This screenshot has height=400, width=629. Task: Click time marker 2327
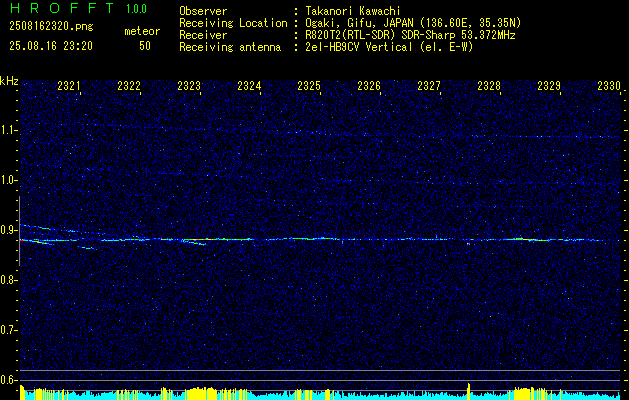(x=429, y=85)
